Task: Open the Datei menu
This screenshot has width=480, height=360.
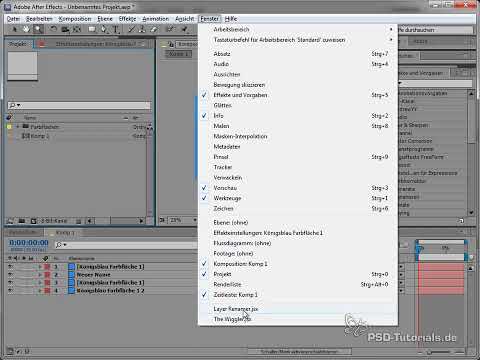Action: pos(13,19)
